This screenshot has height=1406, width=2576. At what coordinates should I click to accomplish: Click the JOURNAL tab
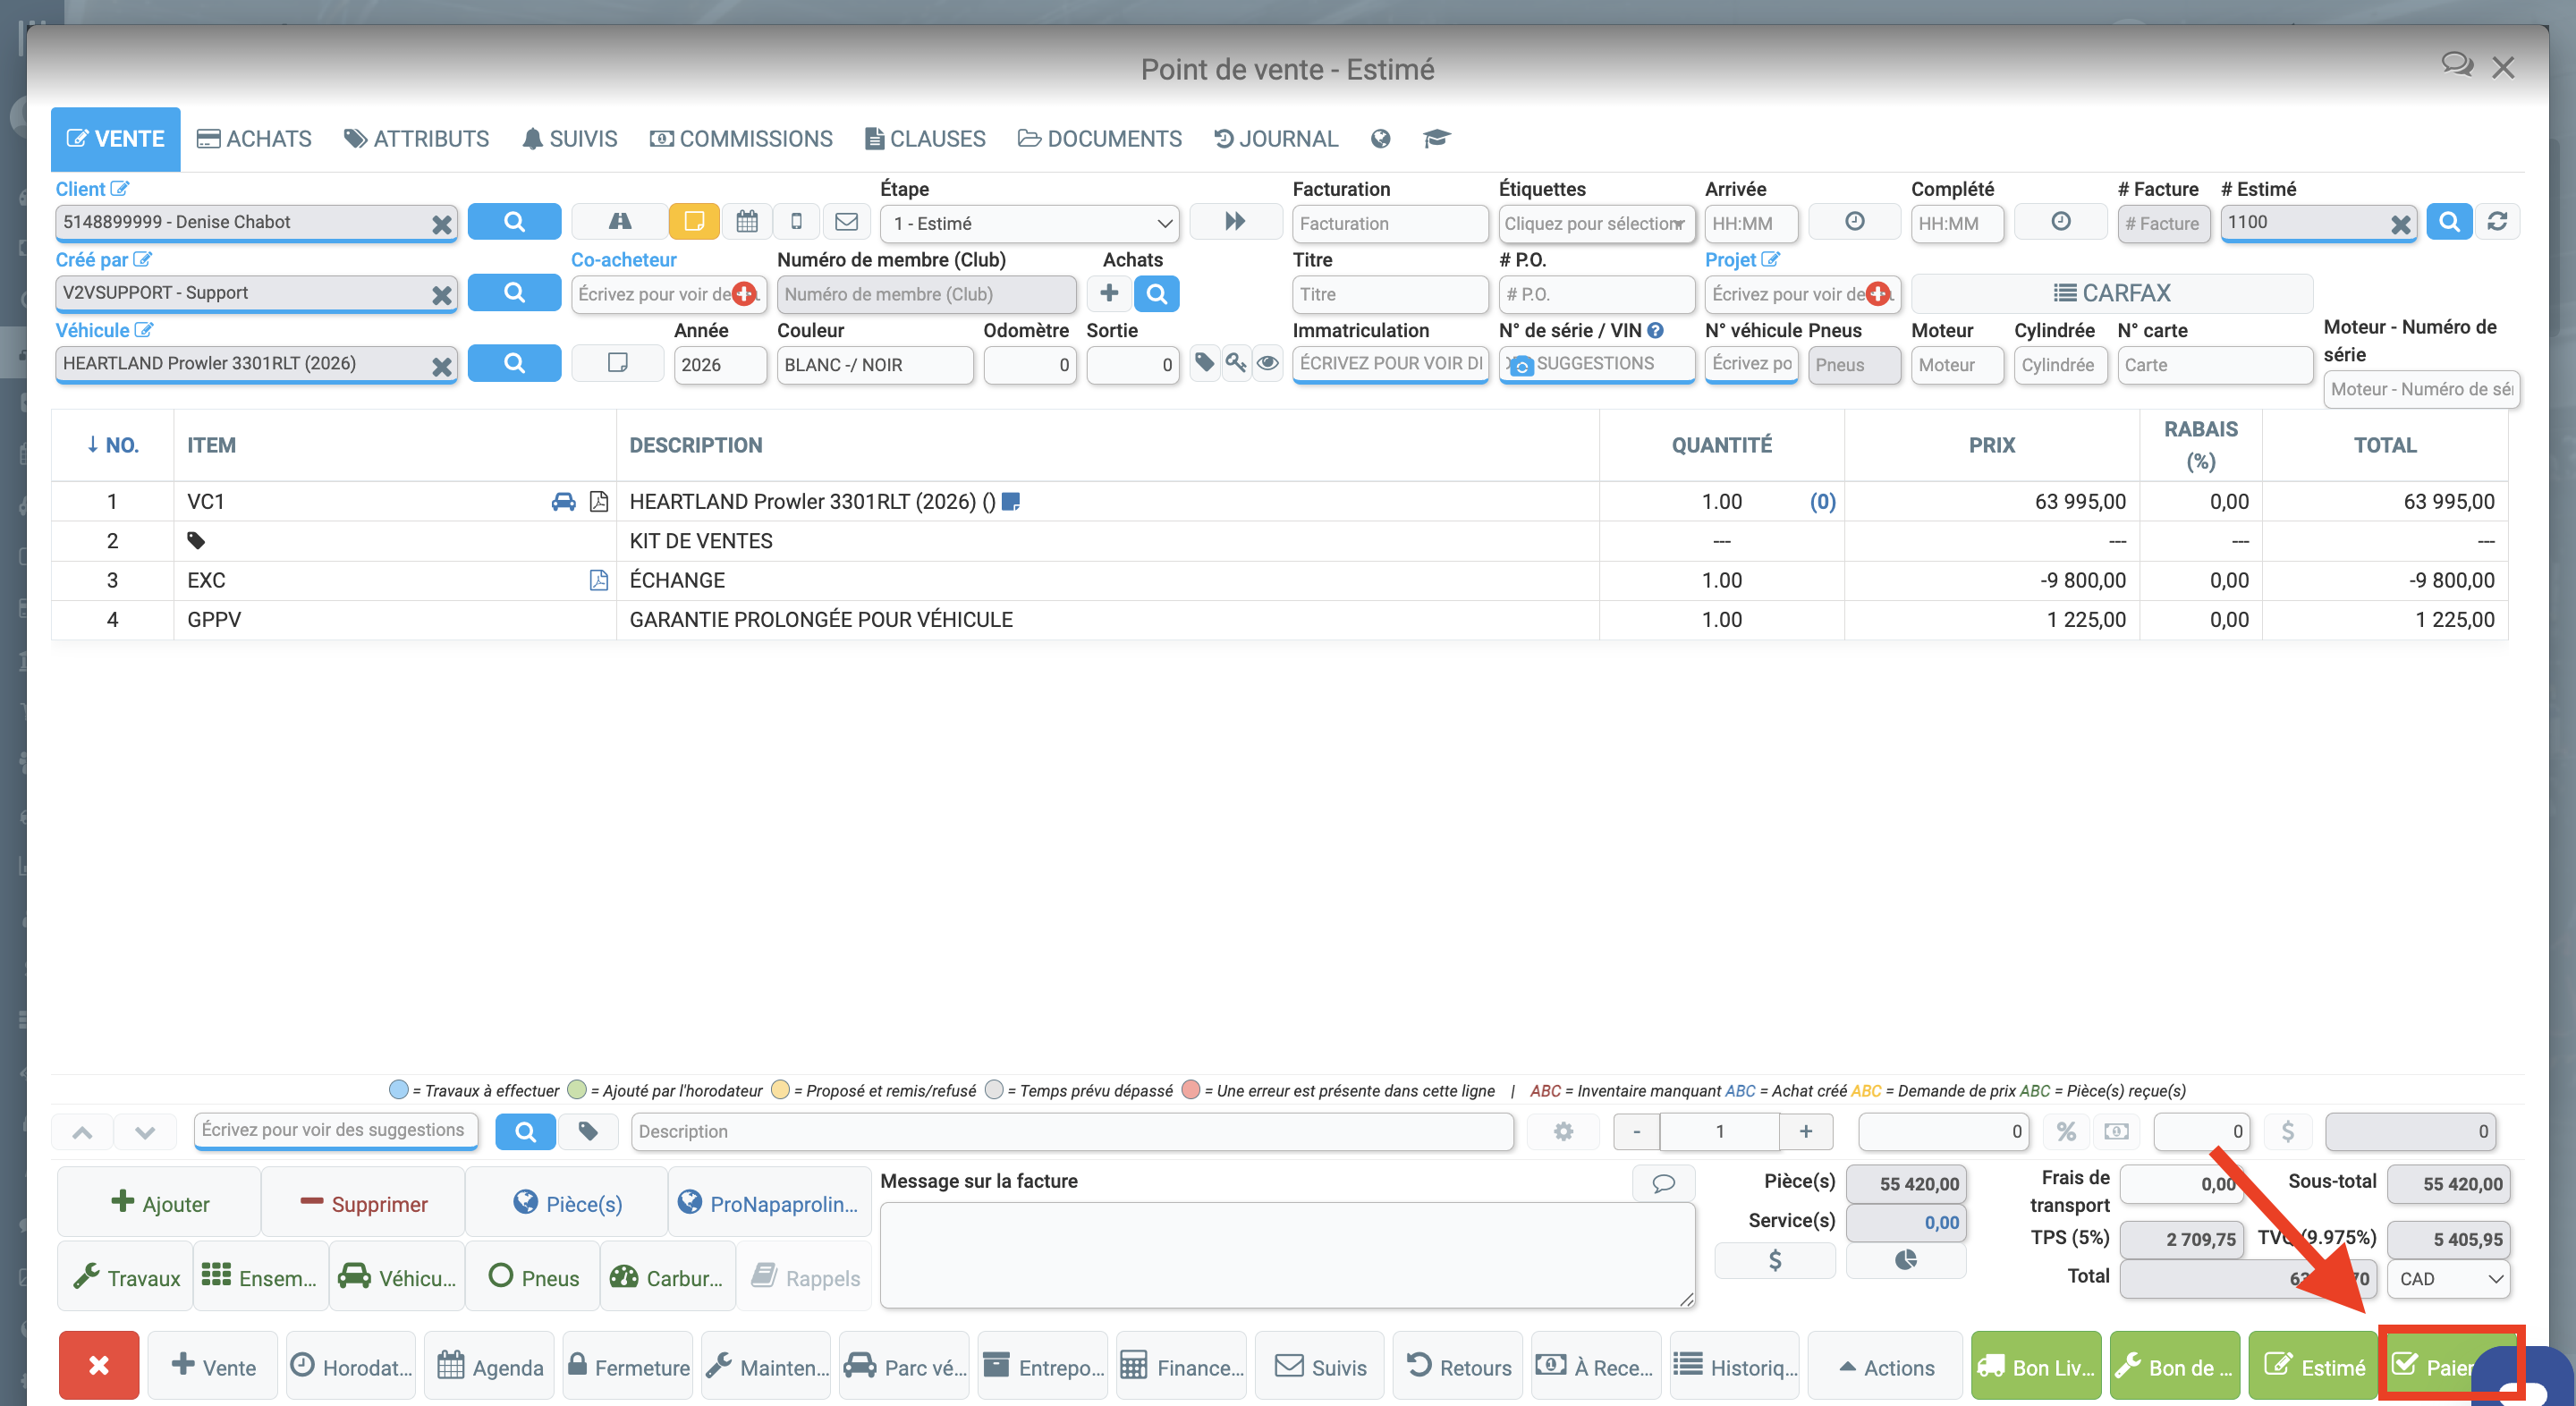point(1276,139)
